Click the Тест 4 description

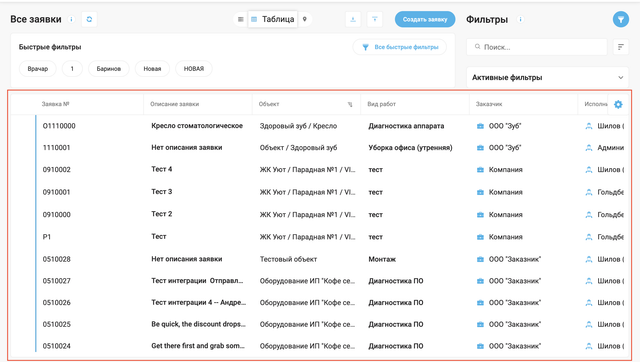tap(162, 169)
